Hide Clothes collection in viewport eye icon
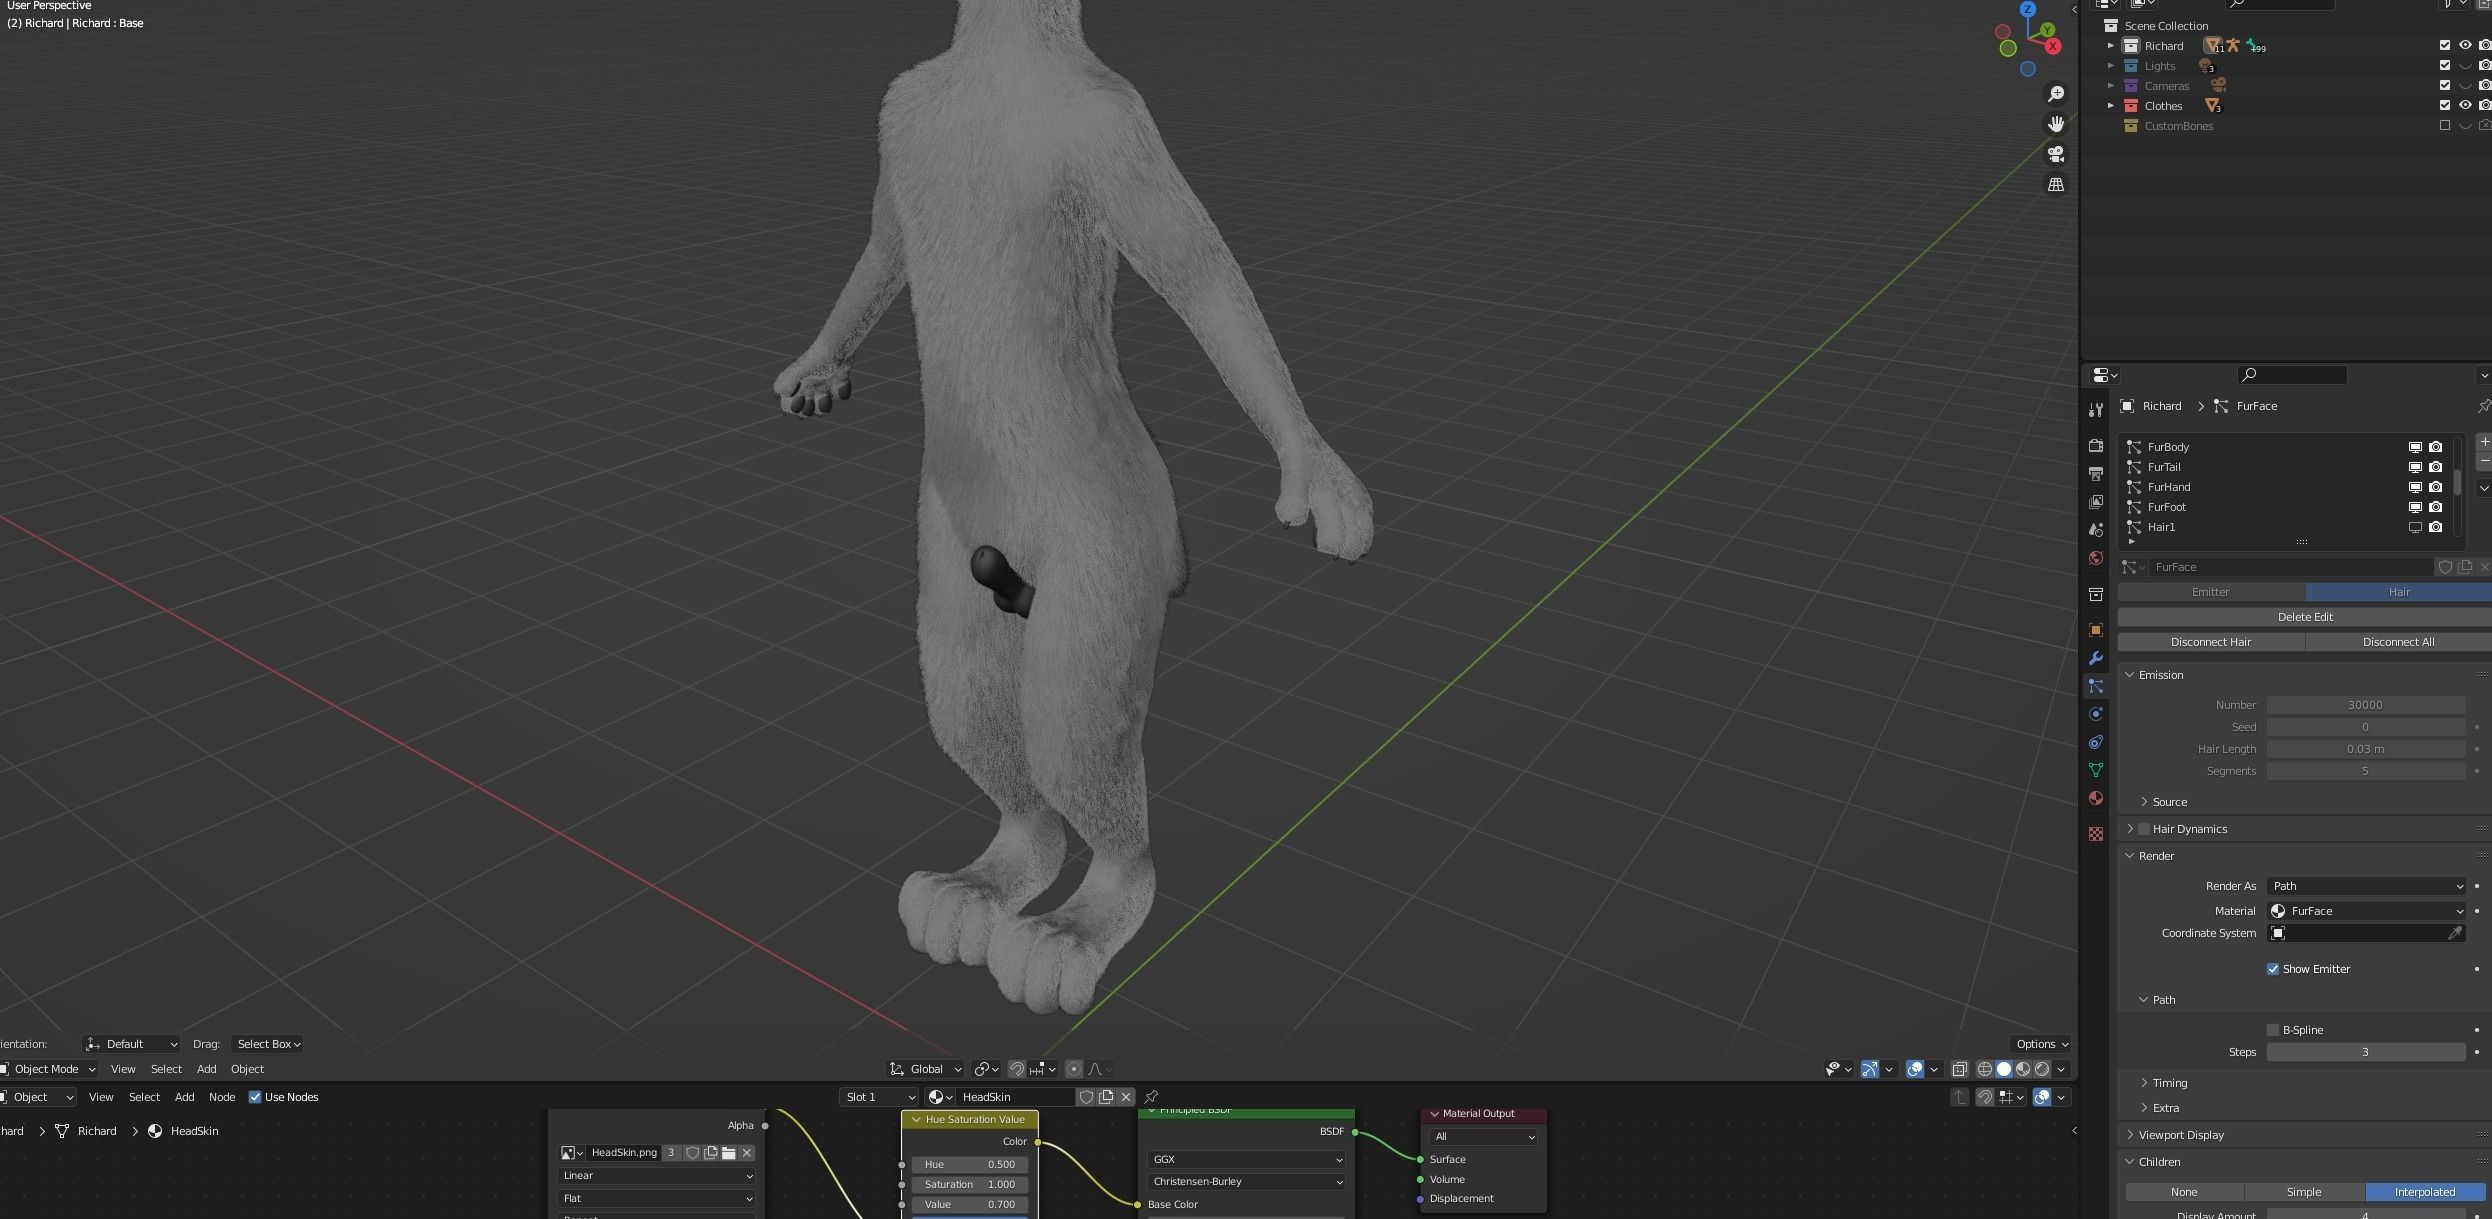This screenshot has width=2492, height=1219. (2465, 105)
